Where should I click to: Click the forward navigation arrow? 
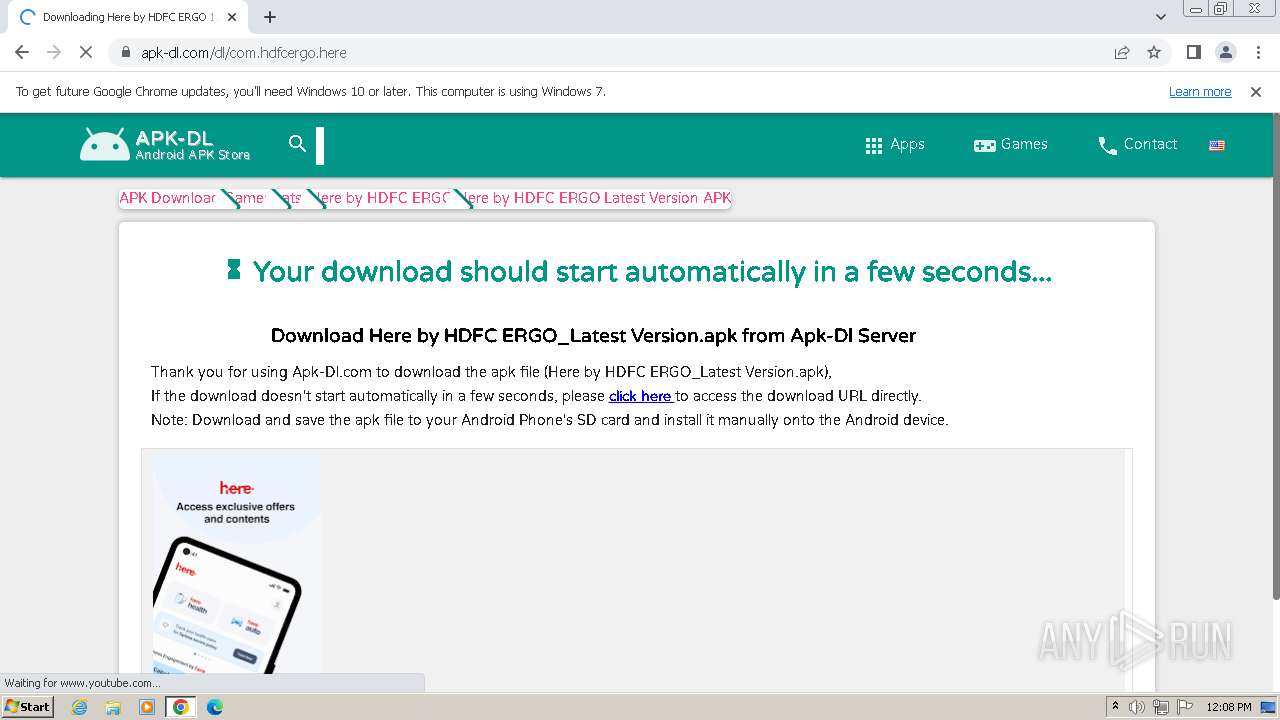54,52
